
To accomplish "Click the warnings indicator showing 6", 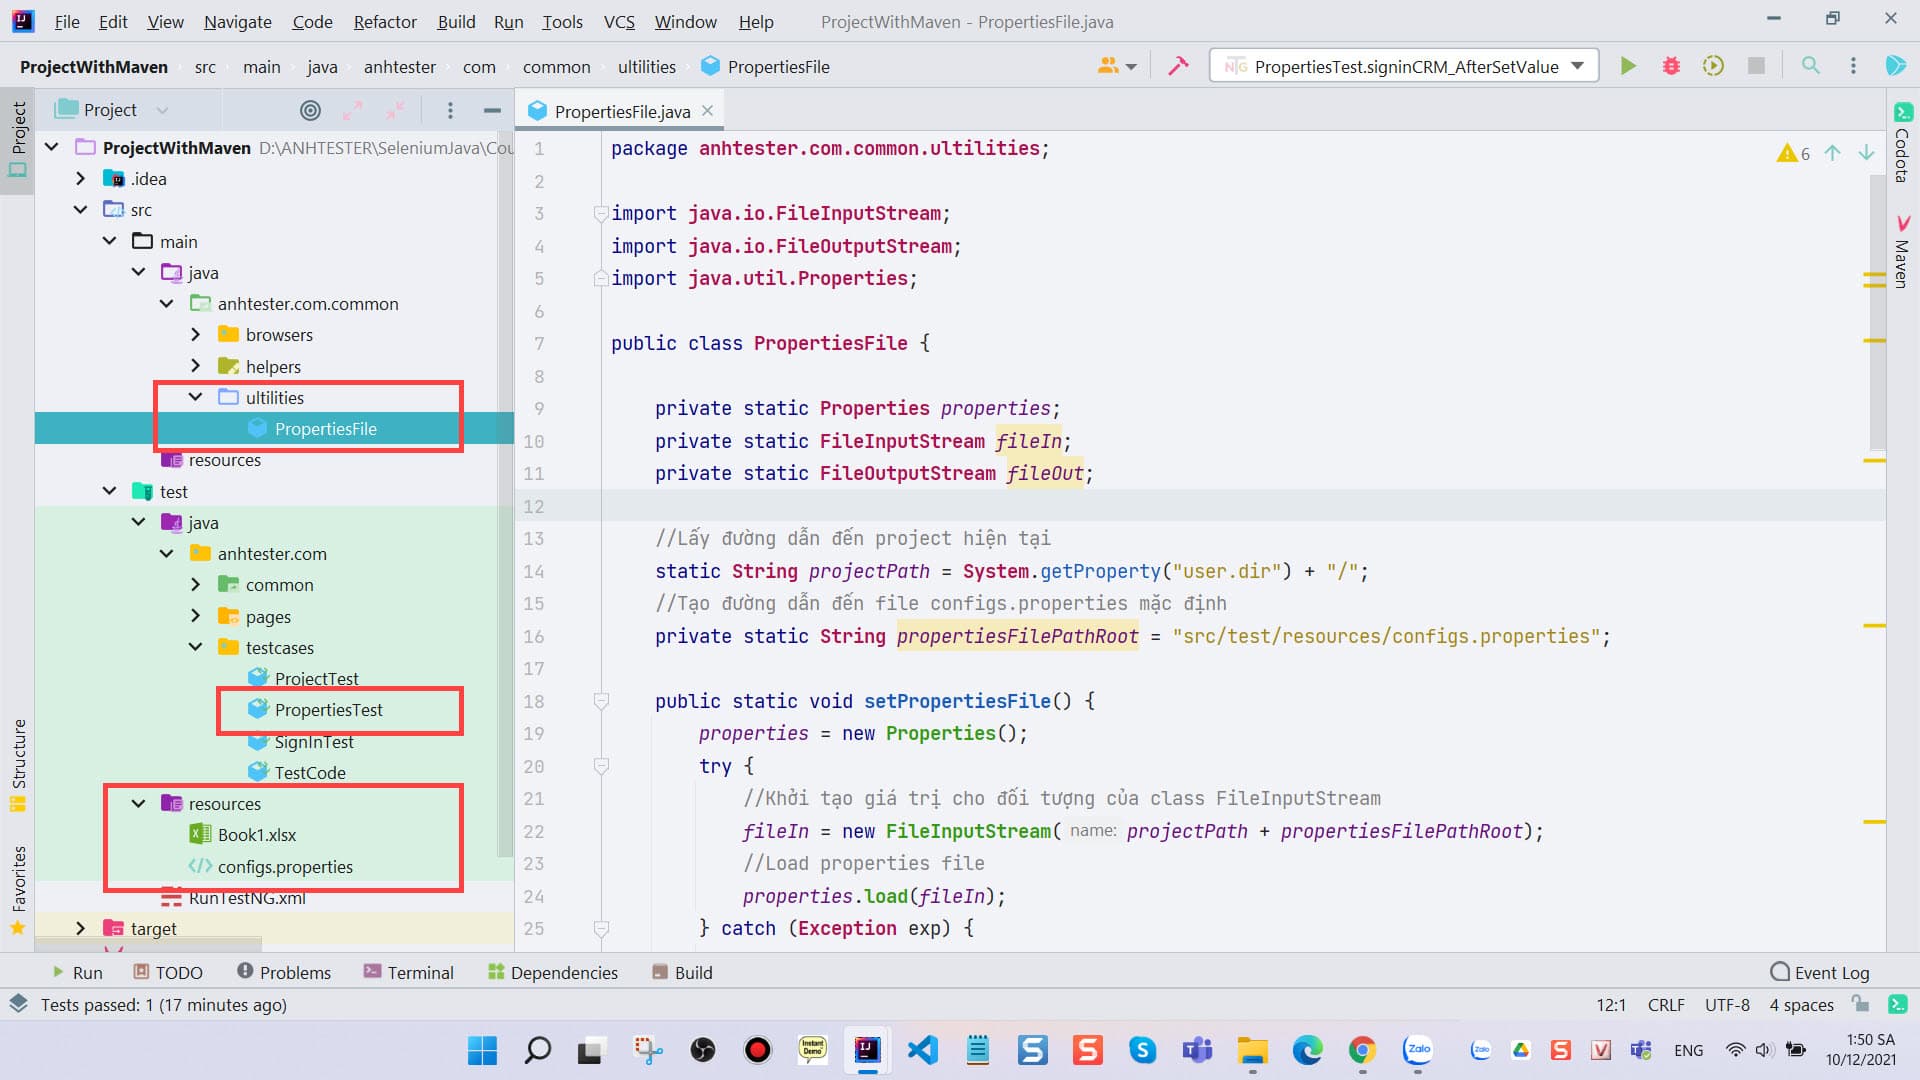I will tap(1794, 153).
